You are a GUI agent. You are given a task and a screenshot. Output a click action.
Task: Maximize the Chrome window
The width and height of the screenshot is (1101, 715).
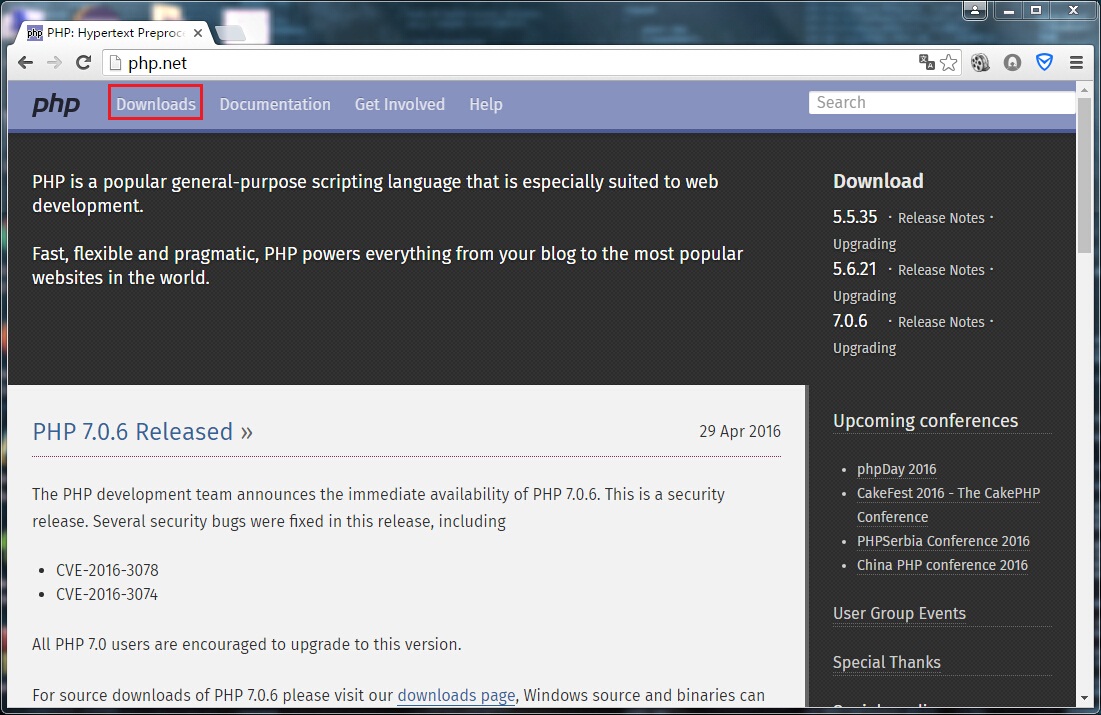tap(1036, 11)
